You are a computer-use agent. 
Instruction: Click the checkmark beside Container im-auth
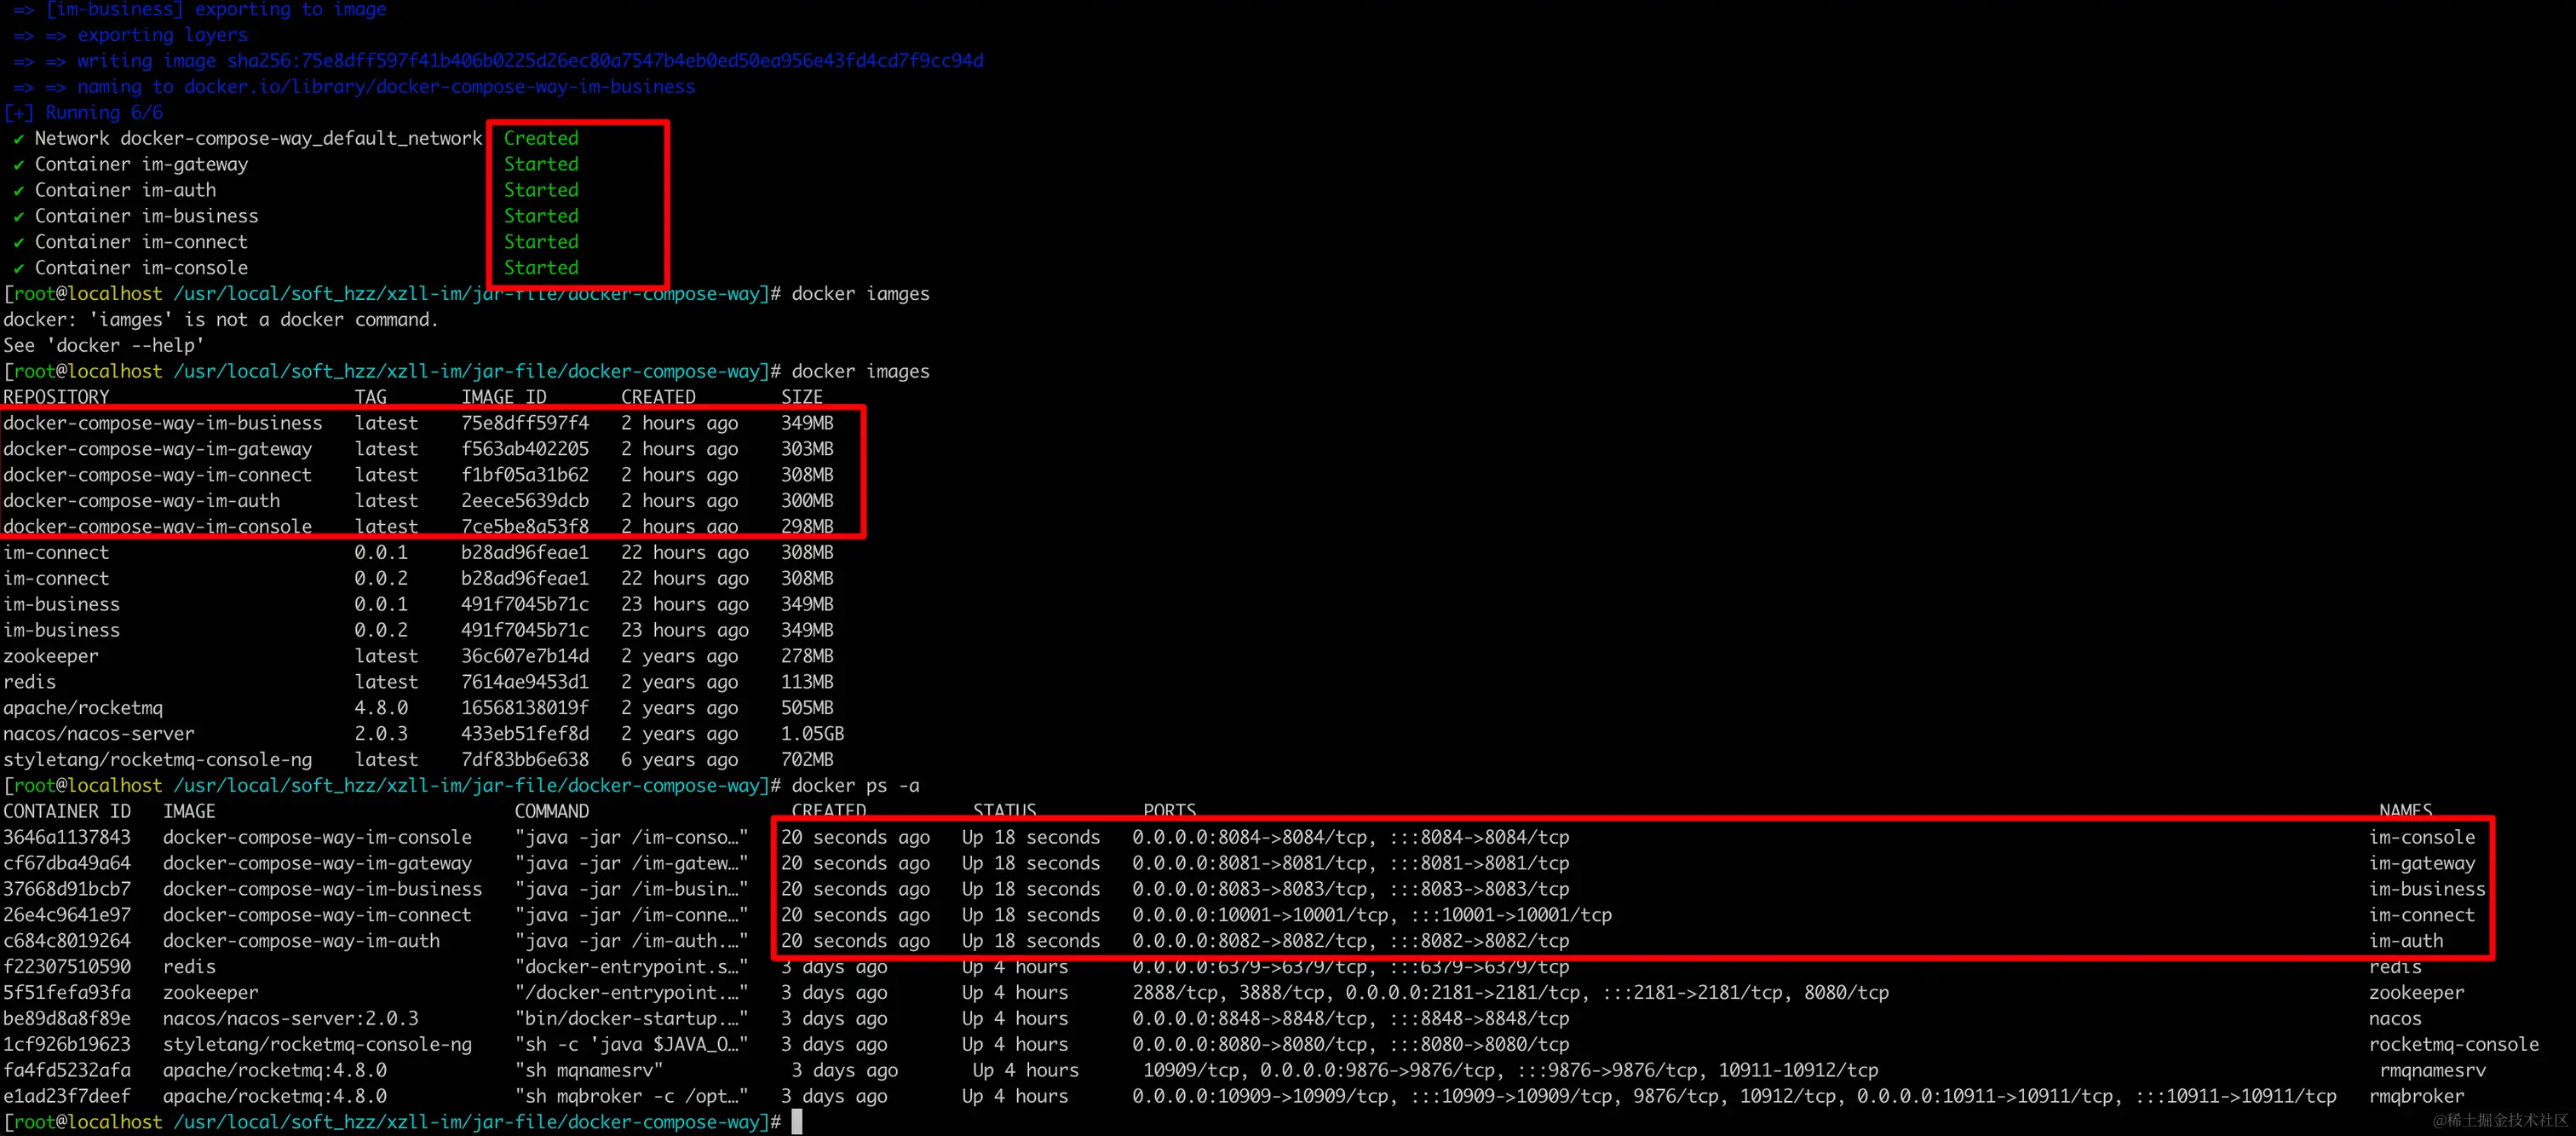18,191
